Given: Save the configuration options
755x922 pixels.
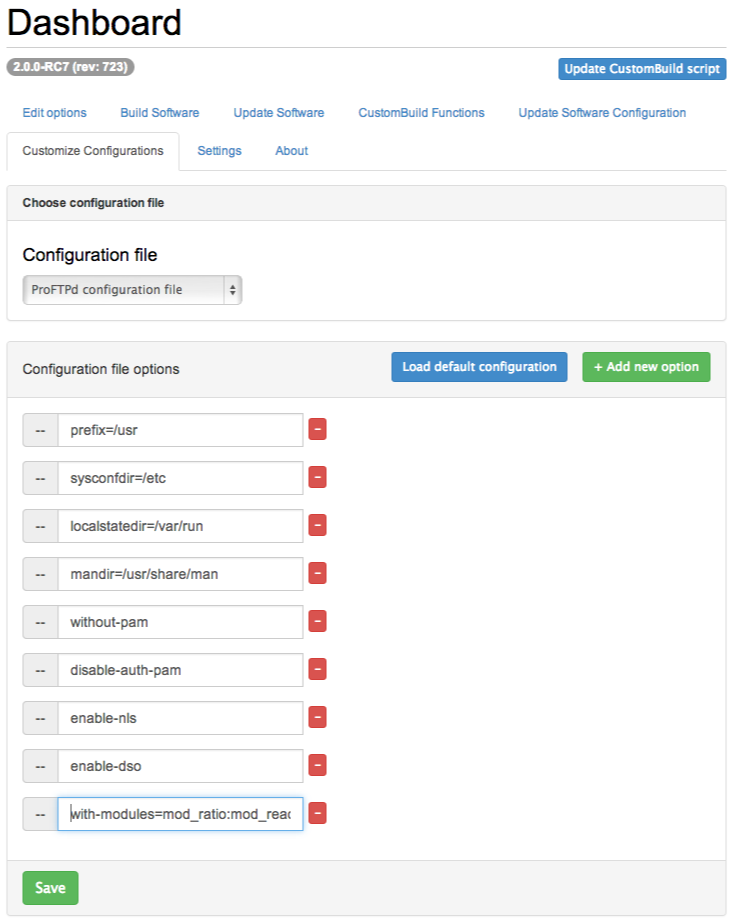Looking at the screenshot, I should point(50,888).
